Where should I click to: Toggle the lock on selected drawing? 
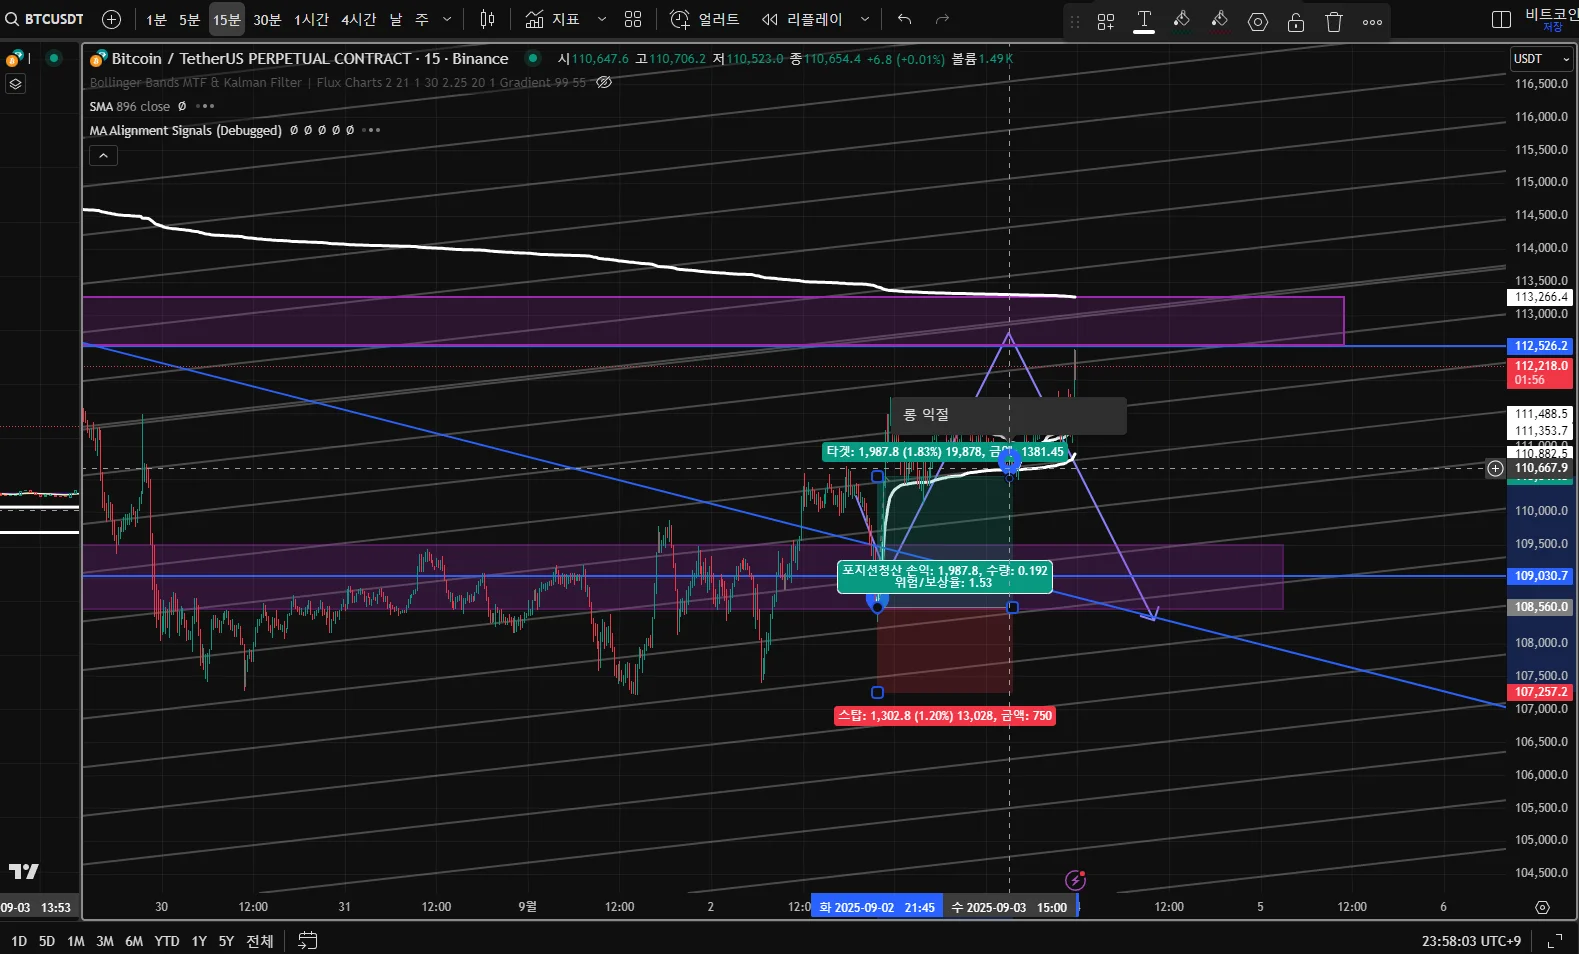(x=1296, y=21)
